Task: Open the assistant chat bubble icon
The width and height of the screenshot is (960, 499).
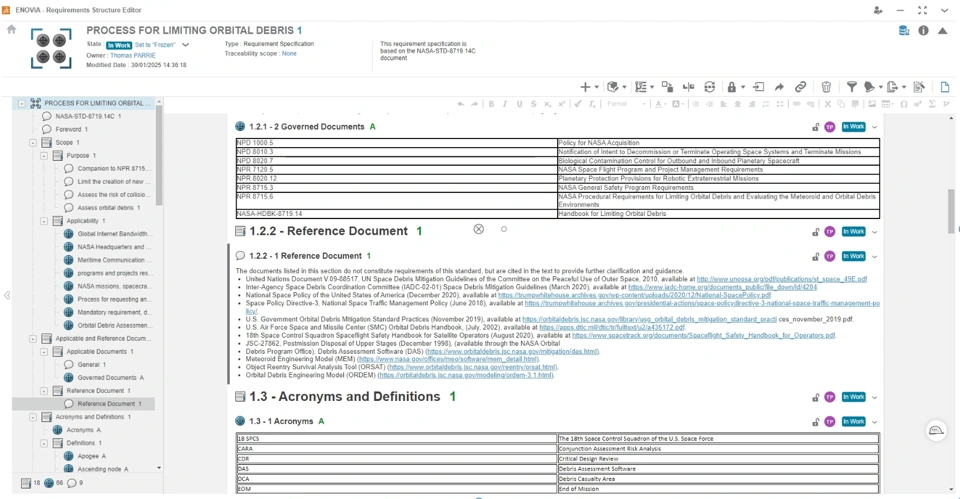Action: pyautogui.click(x=936, y=430)
